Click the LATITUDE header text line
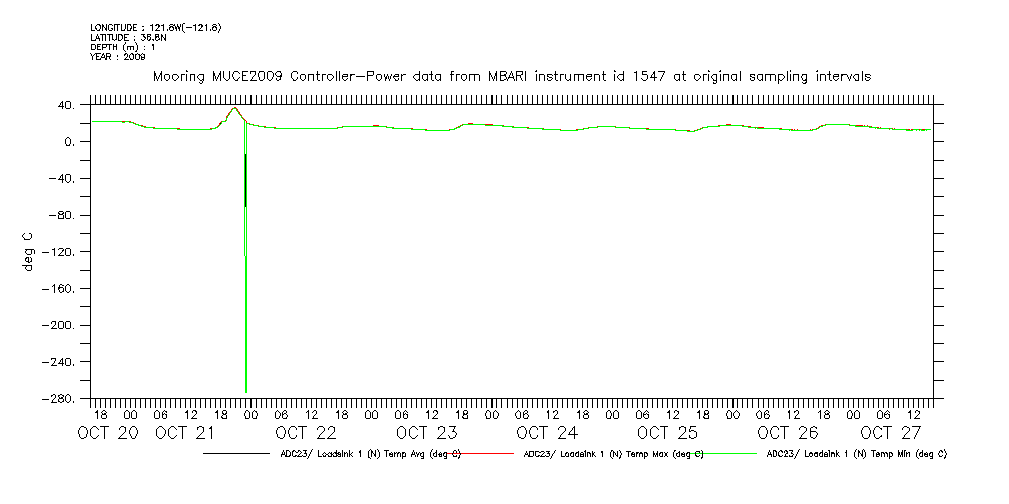This screenshot has width=1009, height=504. click(127, 37)
